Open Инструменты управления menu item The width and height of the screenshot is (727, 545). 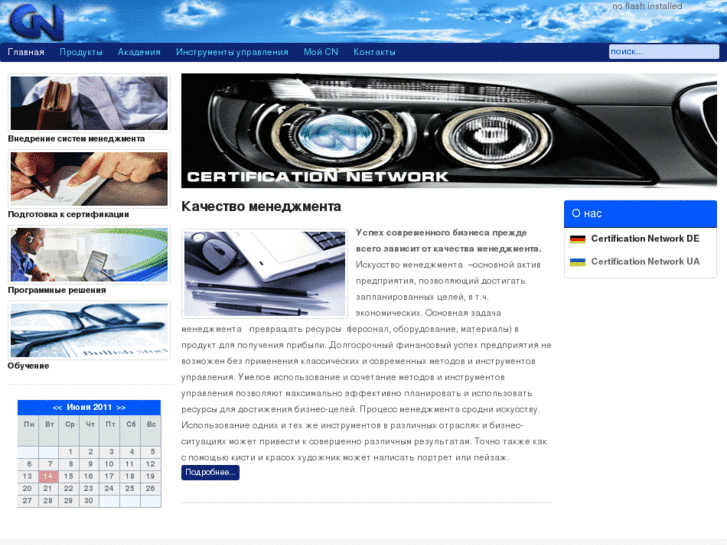click(232, 52)
